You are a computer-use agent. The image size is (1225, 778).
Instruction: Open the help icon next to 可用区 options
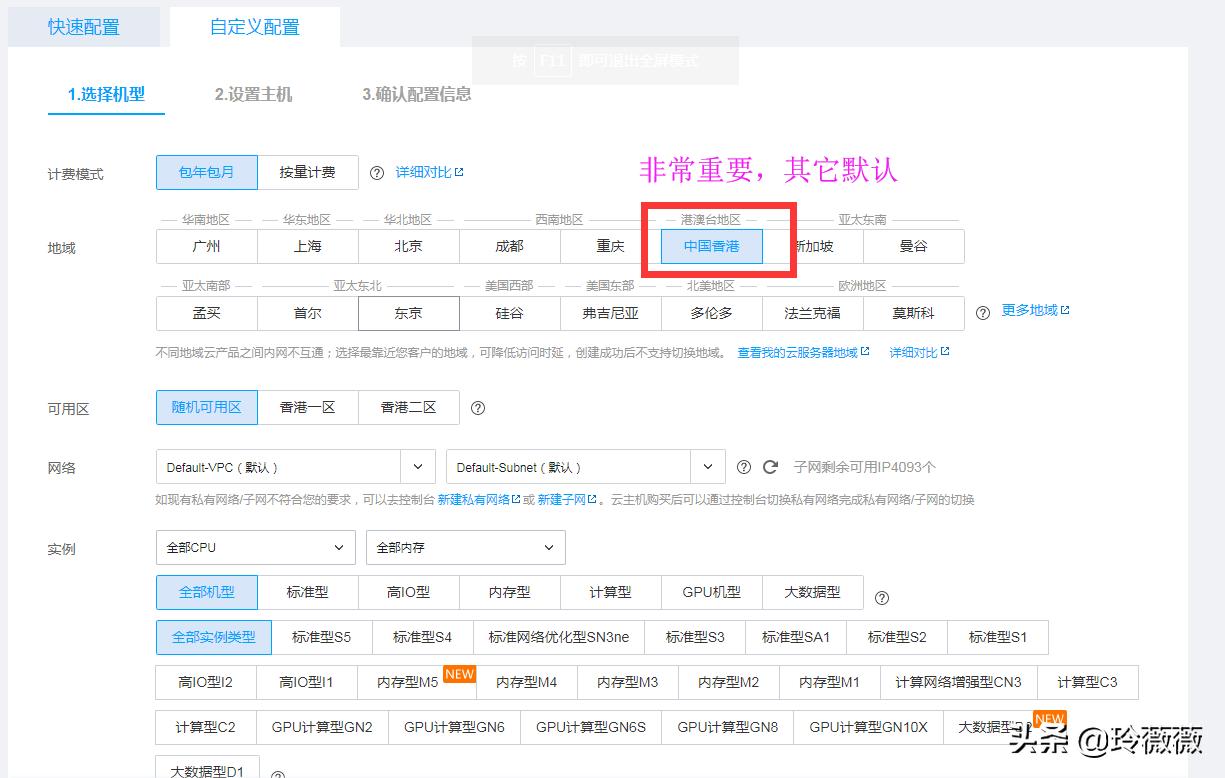[x=478, y=408]
